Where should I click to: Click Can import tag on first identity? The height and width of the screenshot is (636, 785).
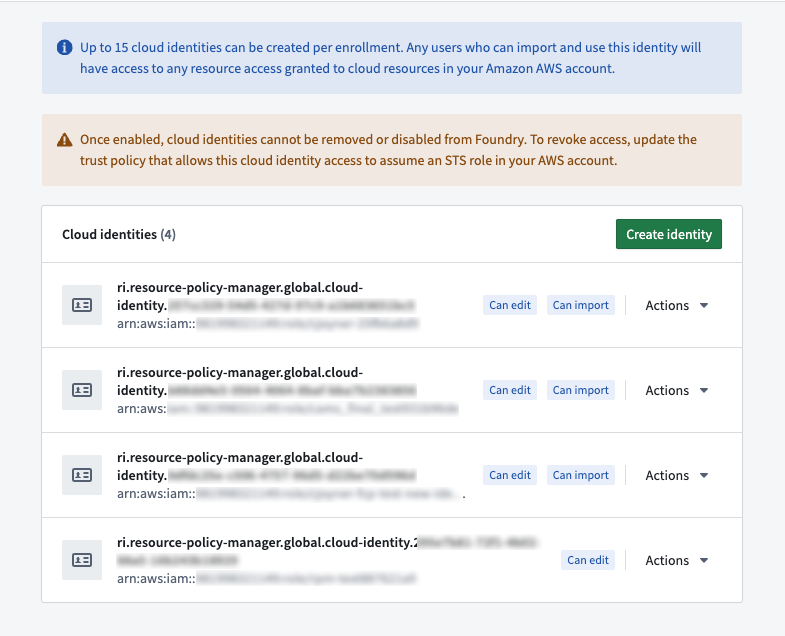coord(581,305)
